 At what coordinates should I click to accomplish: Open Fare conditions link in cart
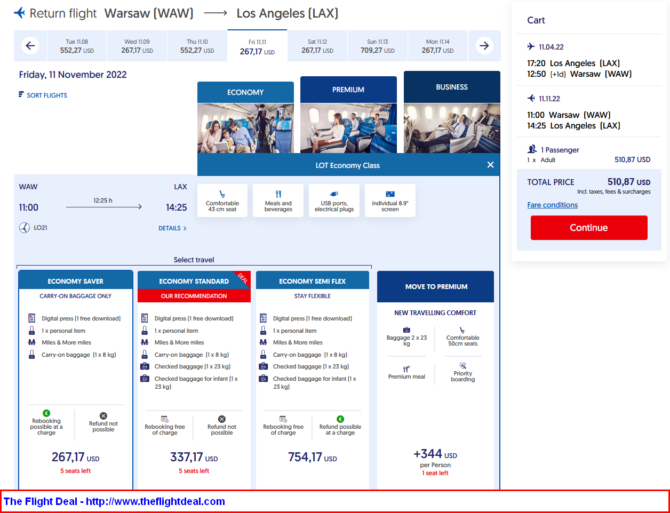pyautogui.click(x=552, y=205)
